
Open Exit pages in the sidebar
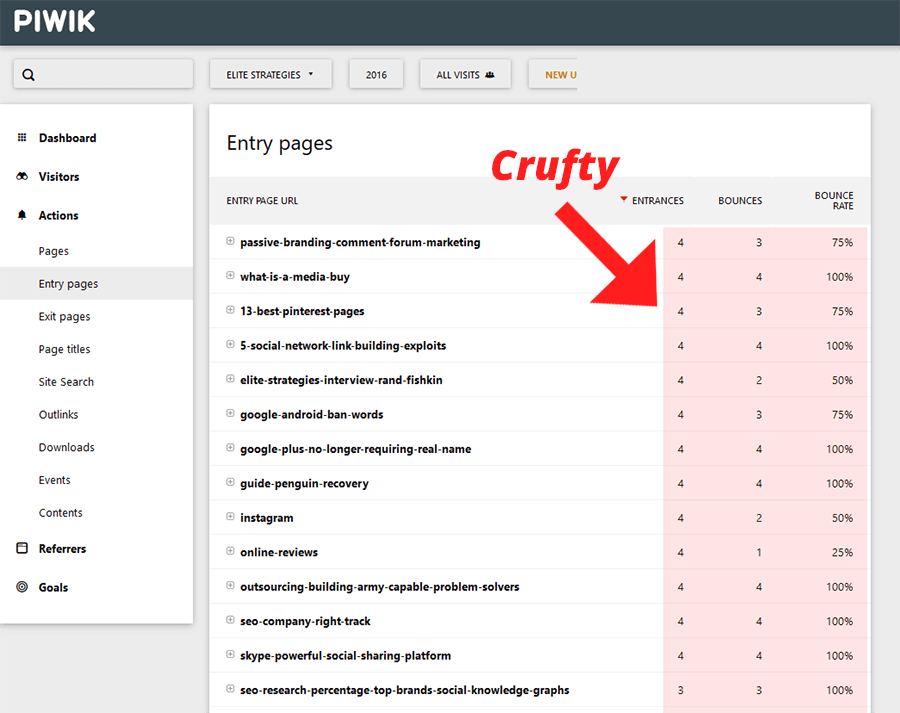coord(64,317)
